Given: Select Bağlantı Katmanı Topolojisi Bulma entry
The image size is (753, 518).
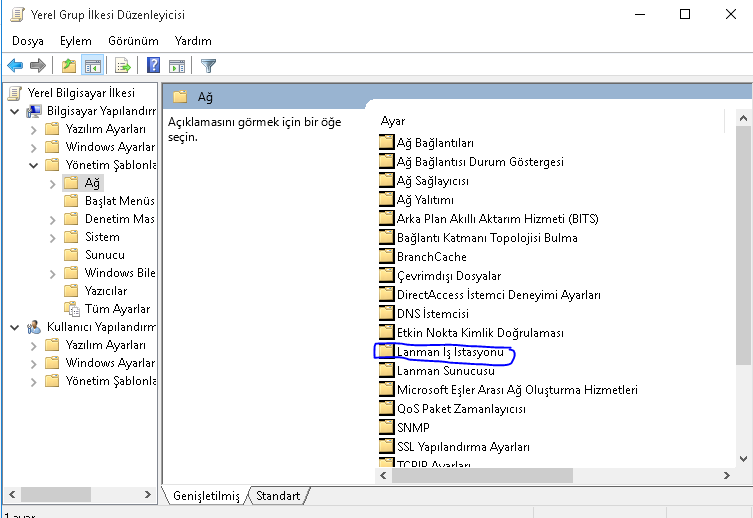Looking at the screenshot, I should pos(487,238).
